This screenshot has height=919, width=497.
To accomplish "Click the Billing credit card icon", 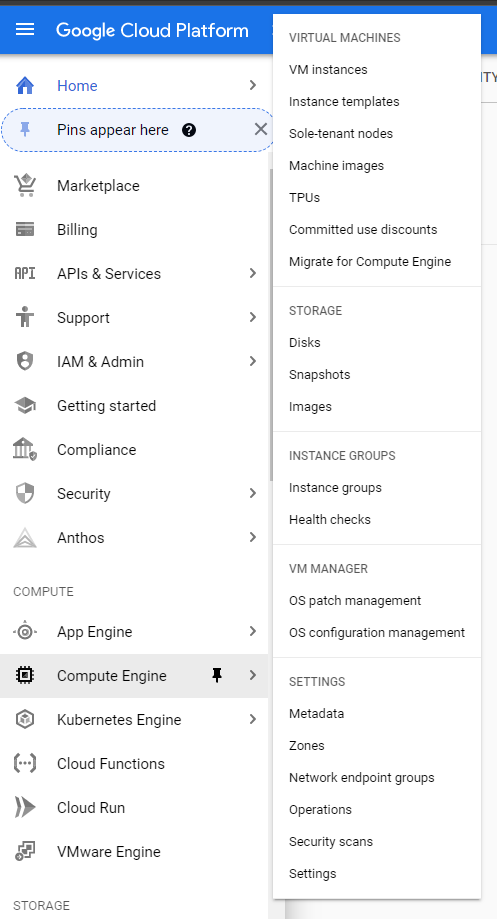I will [x=25, y=230].
